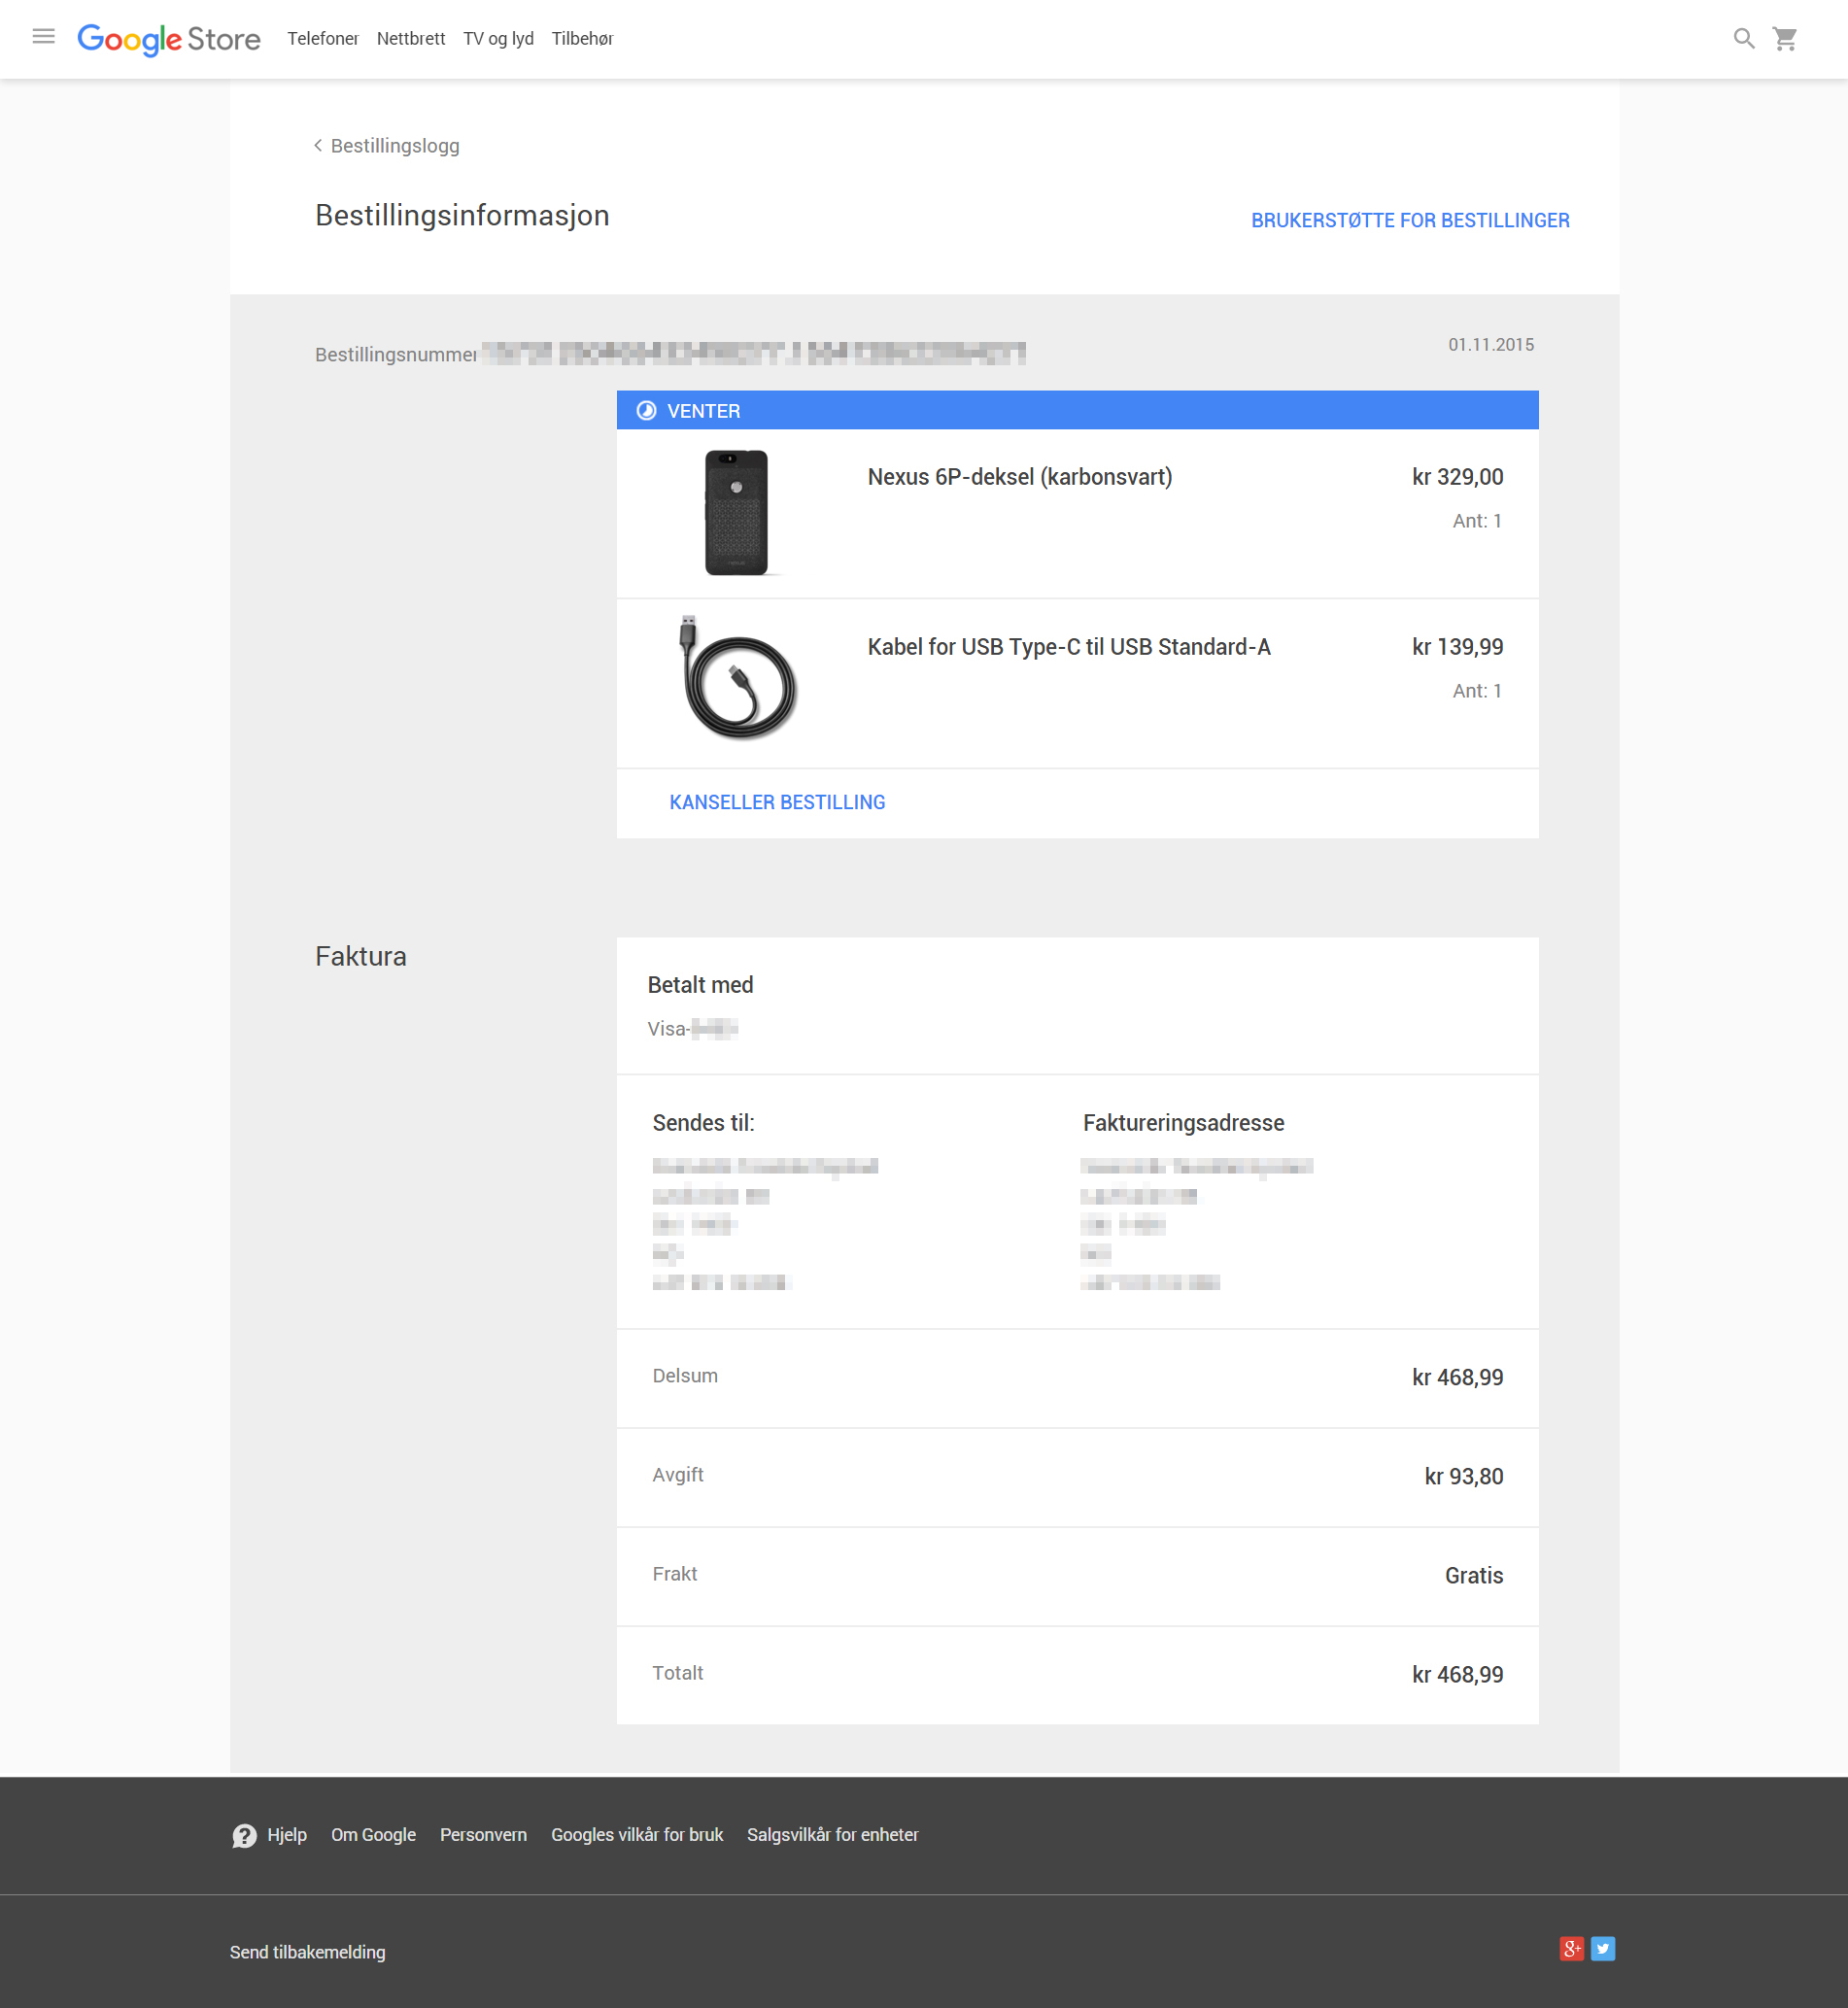Image resolution: width=1848 pixels, height=2008 pixels.
Task: Open the Om Google footer link
Action: (373, 1835)
